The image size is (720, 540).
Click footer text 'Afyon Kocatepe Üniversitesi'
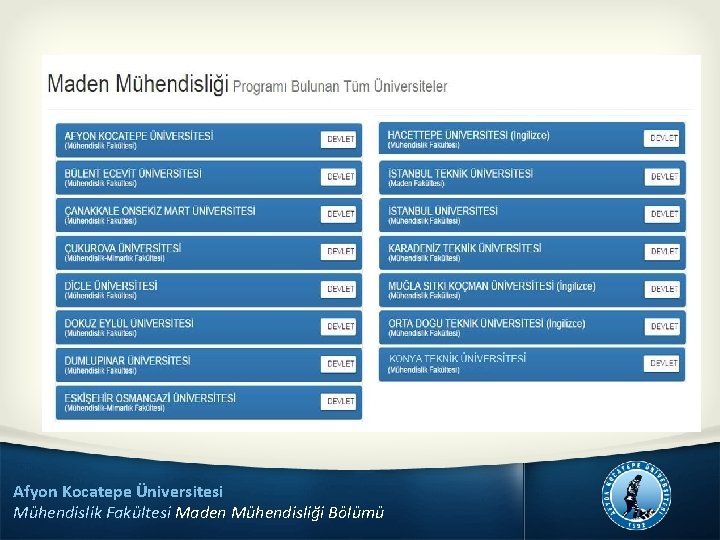pyautogui.click(x=118, y=492)
